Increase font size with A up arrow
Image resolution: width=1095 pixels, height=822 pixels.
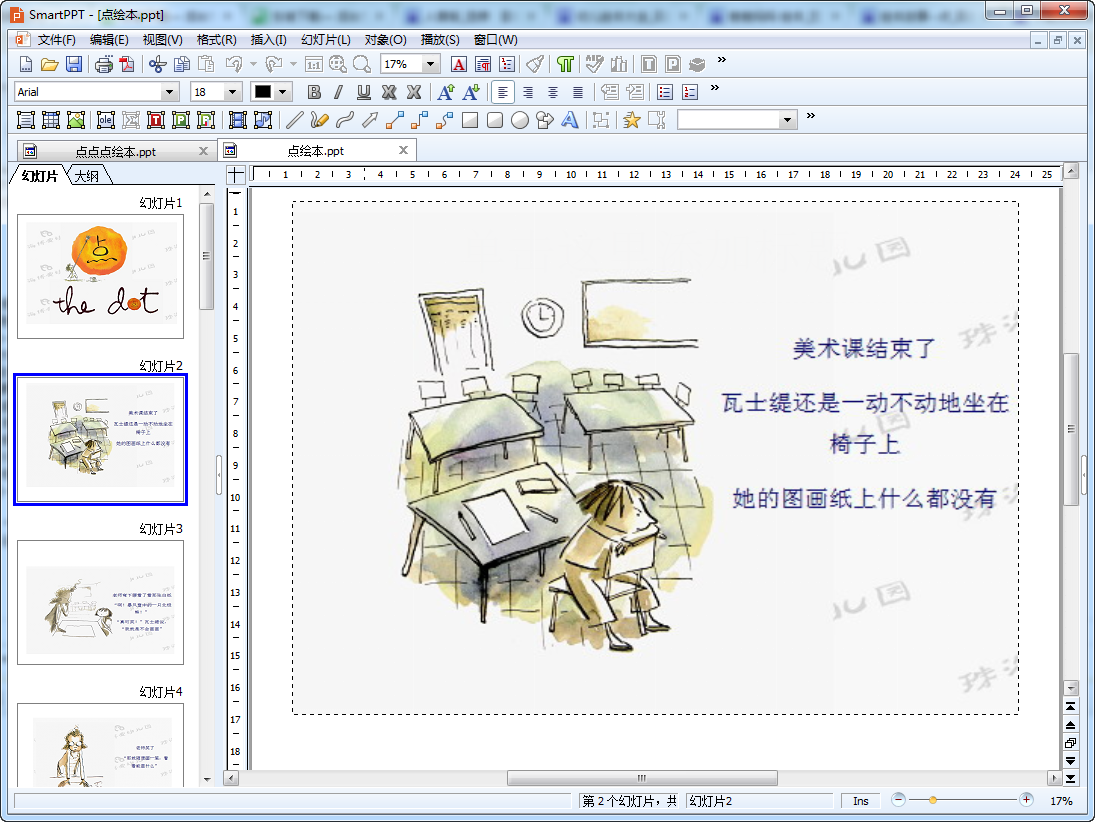pyautogui.click(x=446, y=92)
